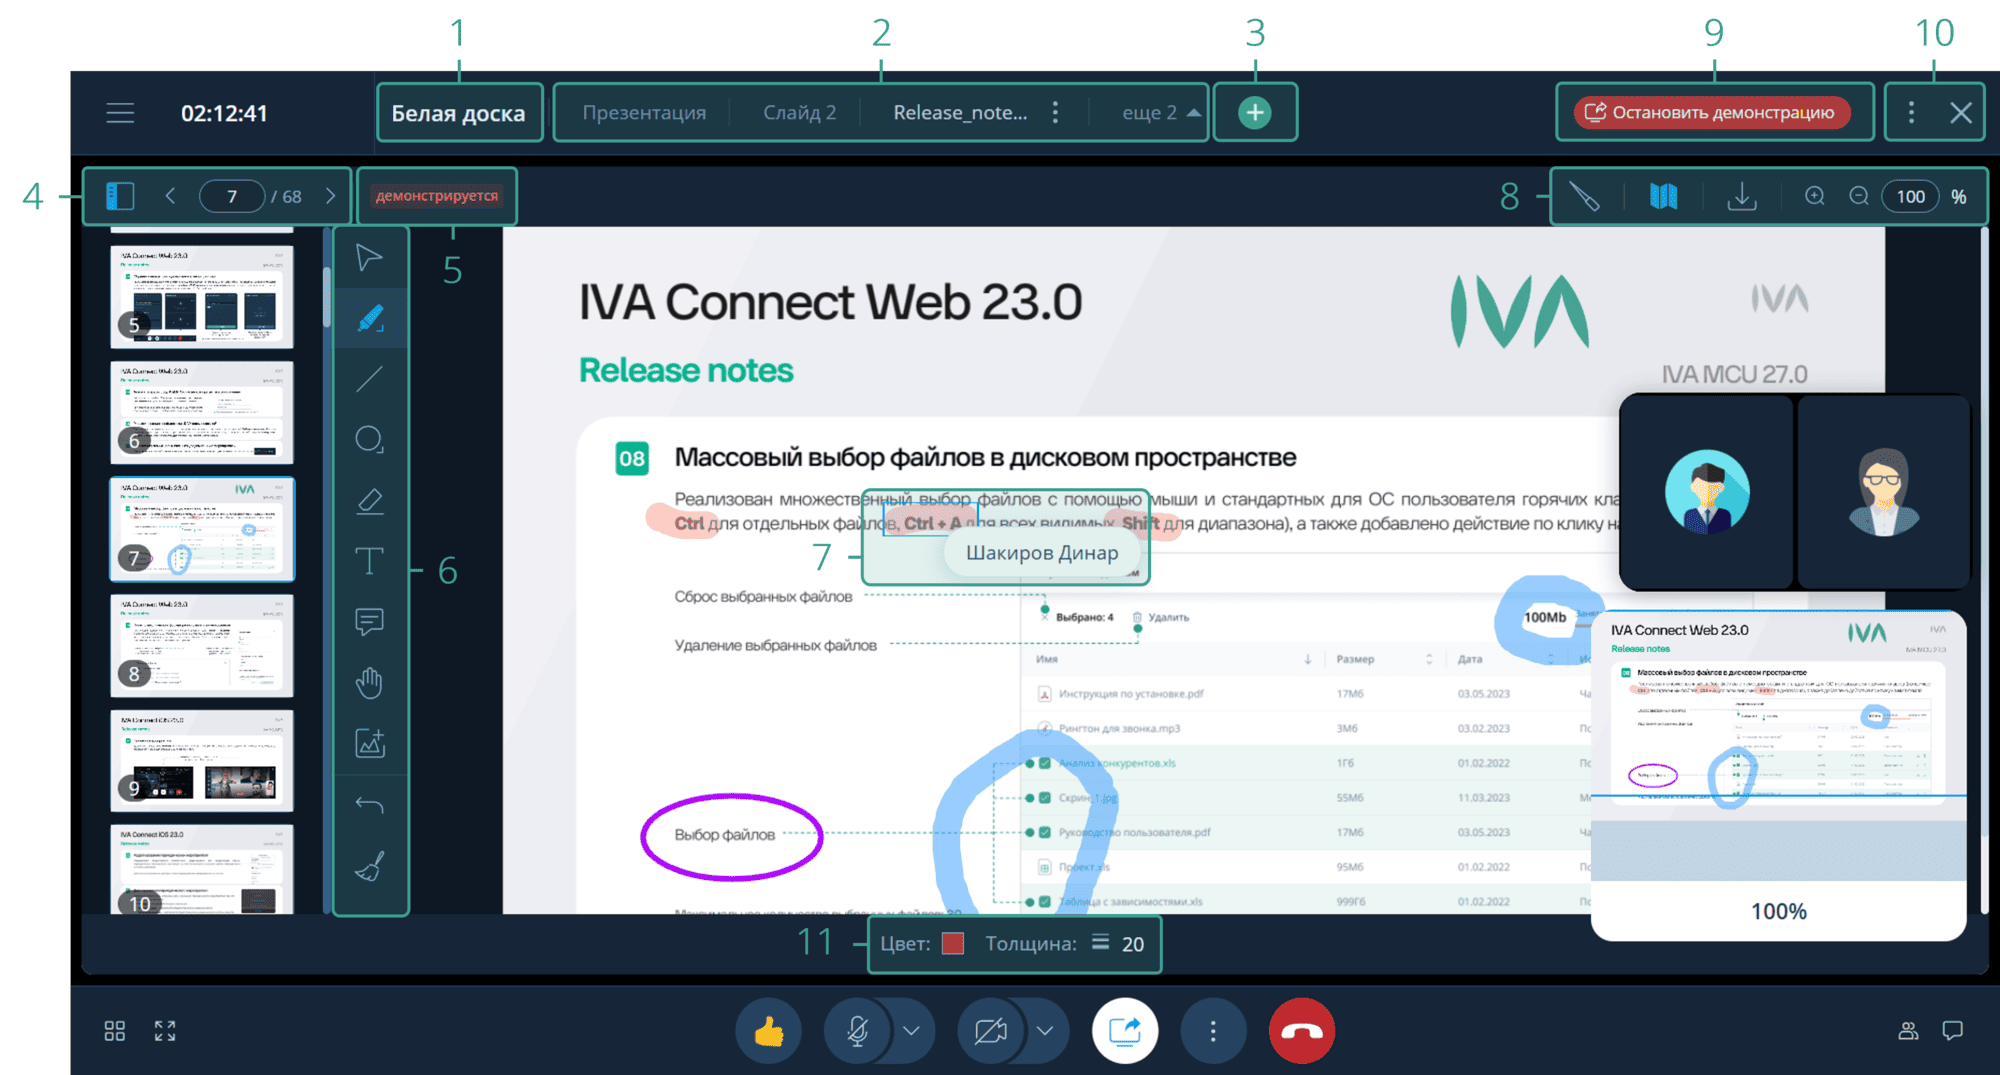Screen dimensions: 2000x1075
Task: Open slide 6 thumbnail
Action: point(202,412)
